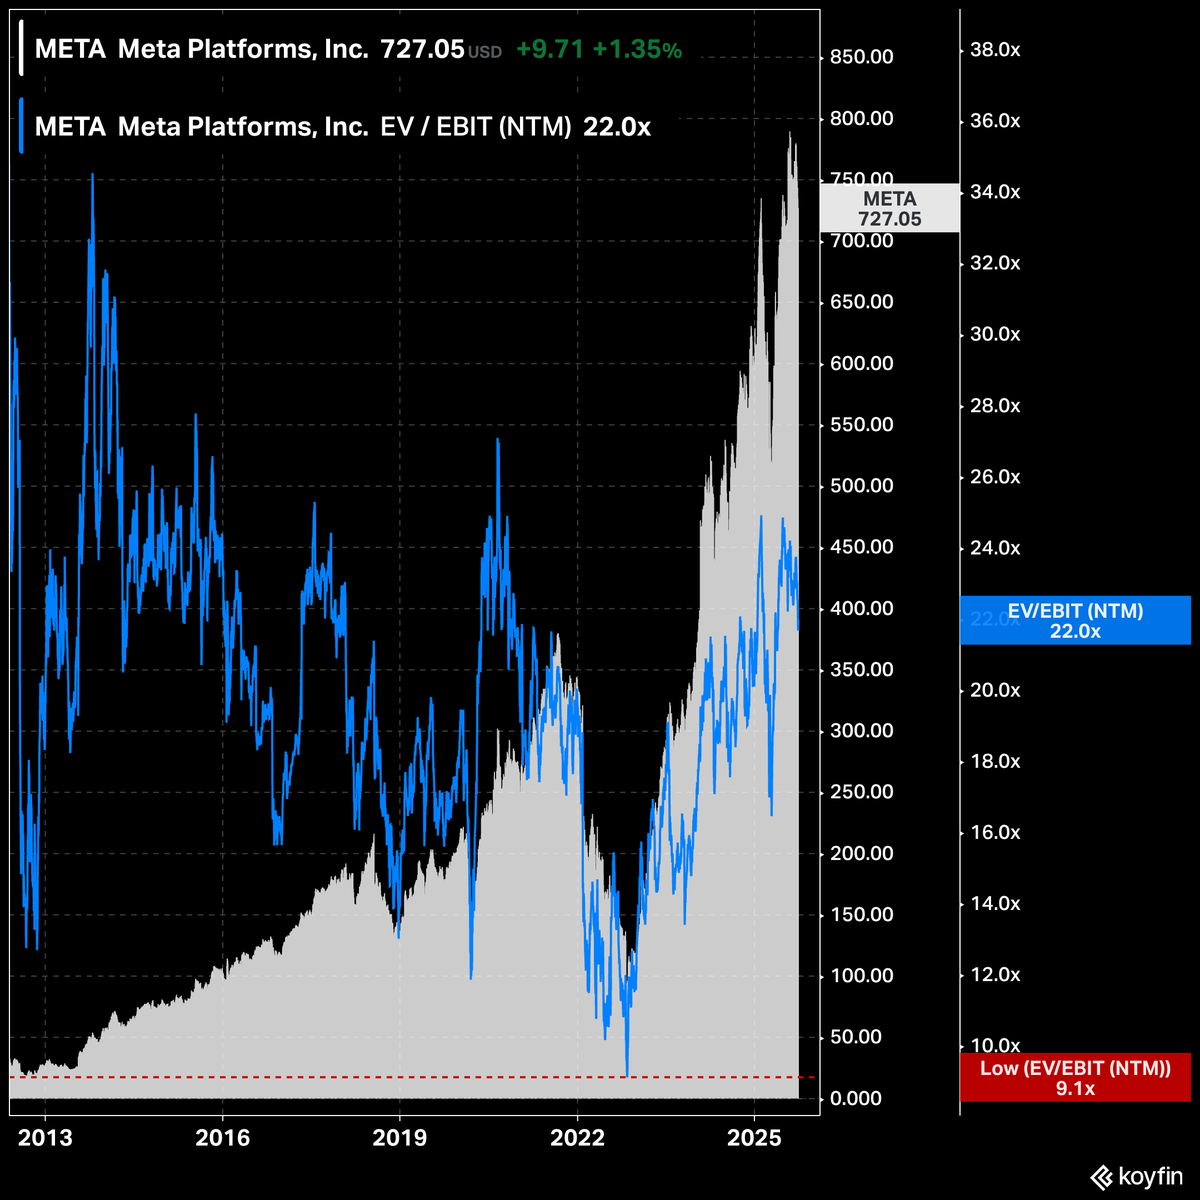Viewport: 1200px width, 1200px height.
Task: Click the 16.0x multiple axis label
Action: pos(995,832)
